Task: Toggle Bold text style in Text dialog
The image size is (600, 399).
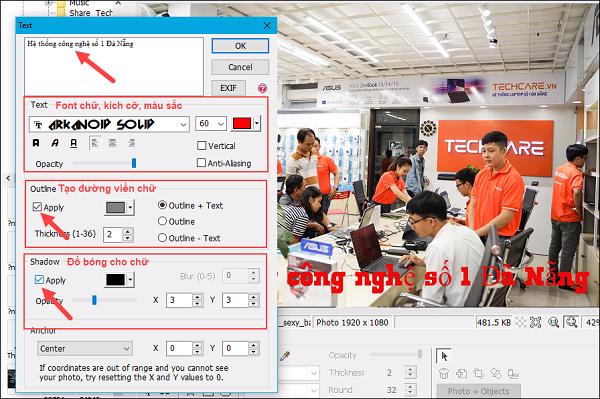Action: pyautogui.click(x=36, y=143)
